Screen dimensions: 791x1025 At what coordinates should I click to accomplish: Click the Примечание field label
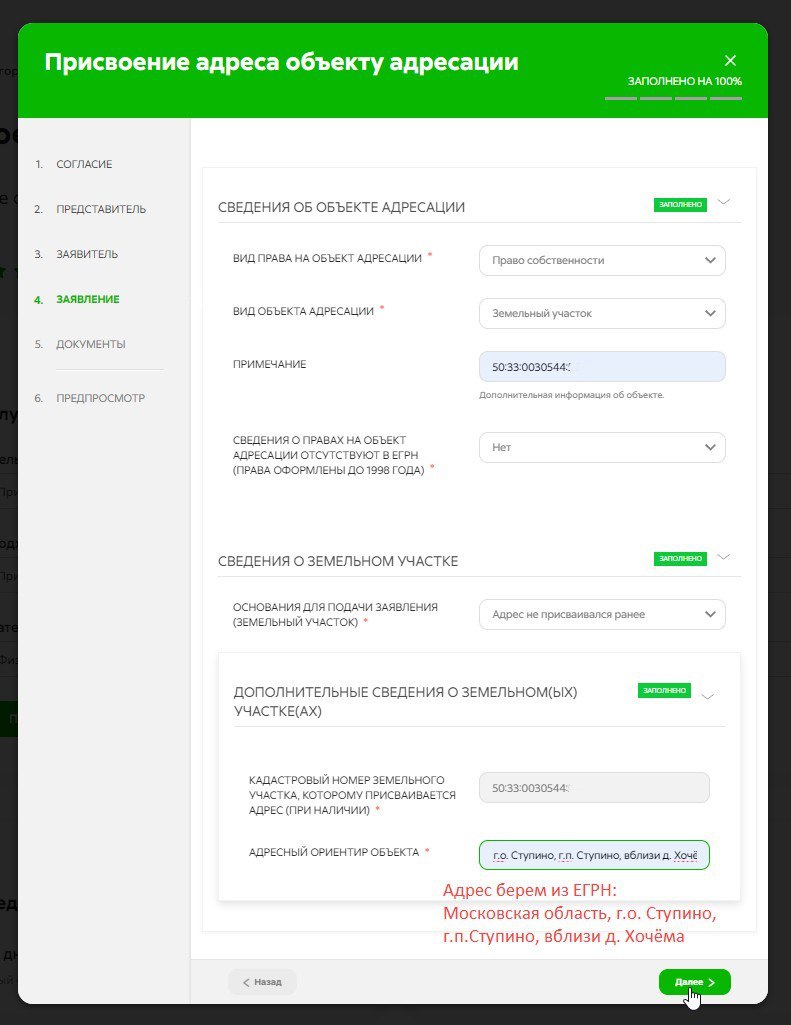click(269, 364)
